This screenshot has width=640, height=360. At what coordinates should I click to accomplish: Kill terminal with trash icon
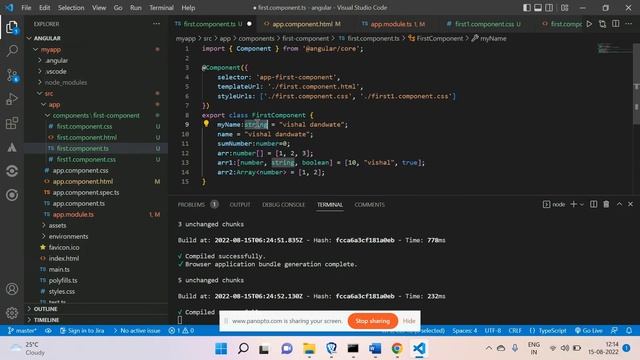click(606, 204)
